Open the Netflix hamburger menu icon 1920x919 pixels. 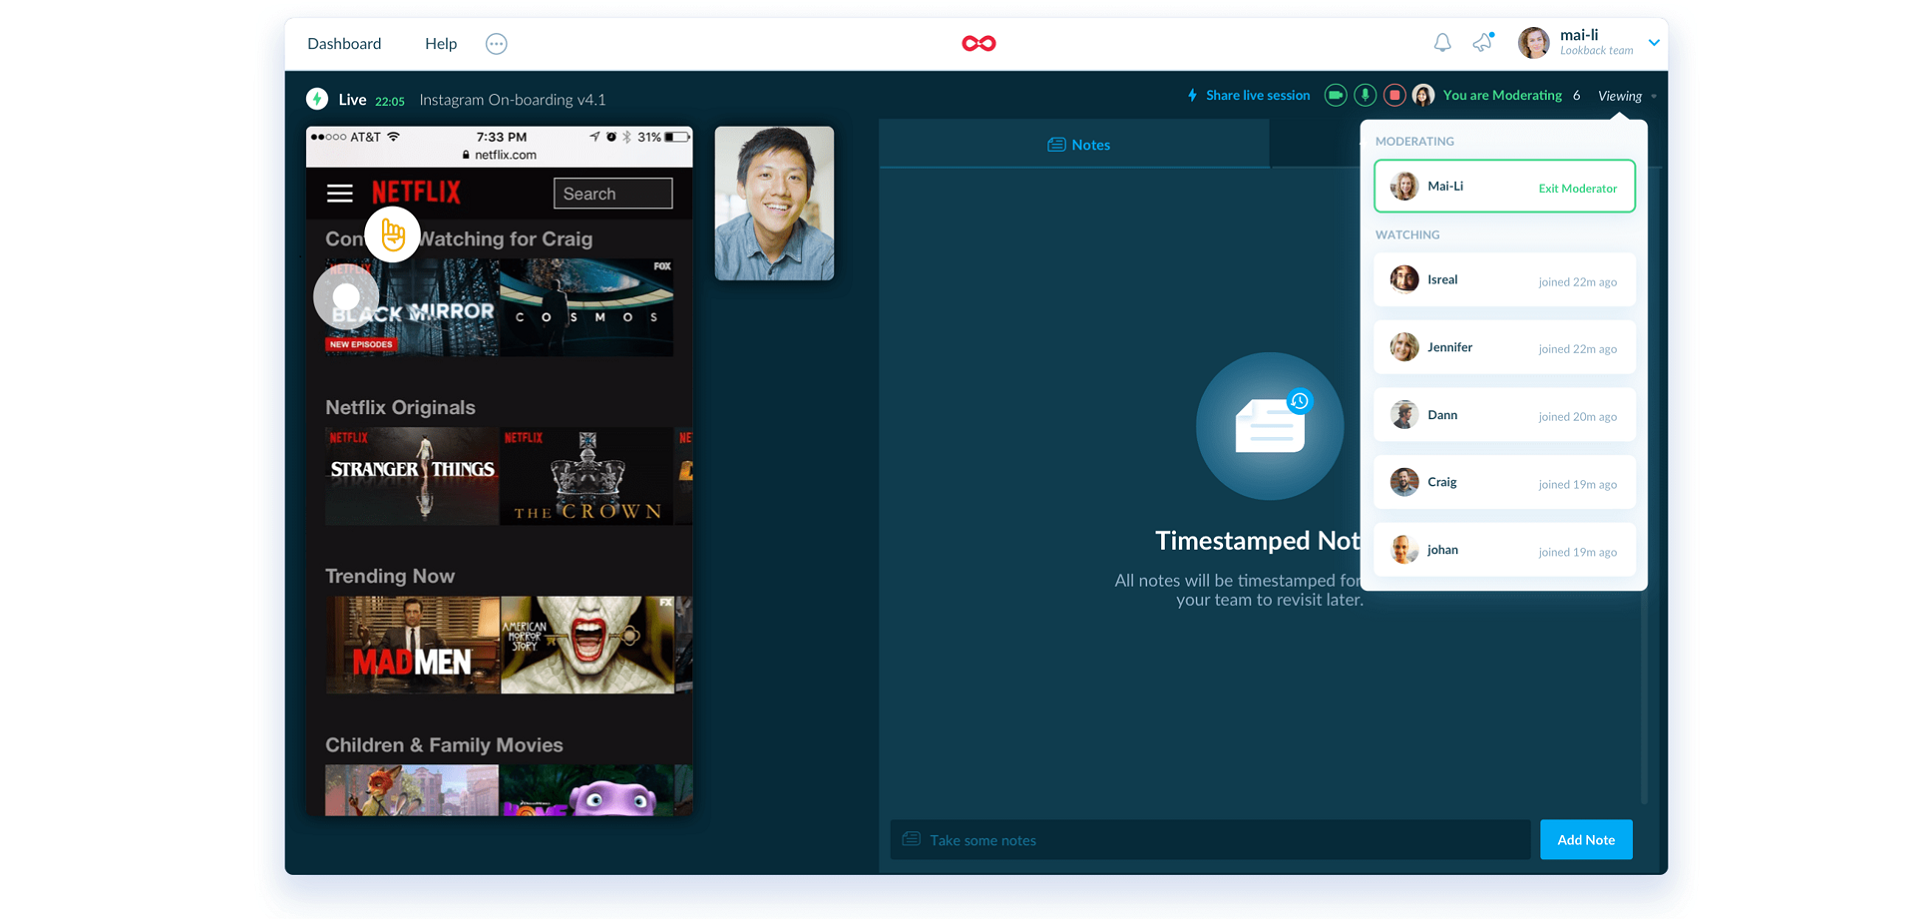tap(340, 193)
